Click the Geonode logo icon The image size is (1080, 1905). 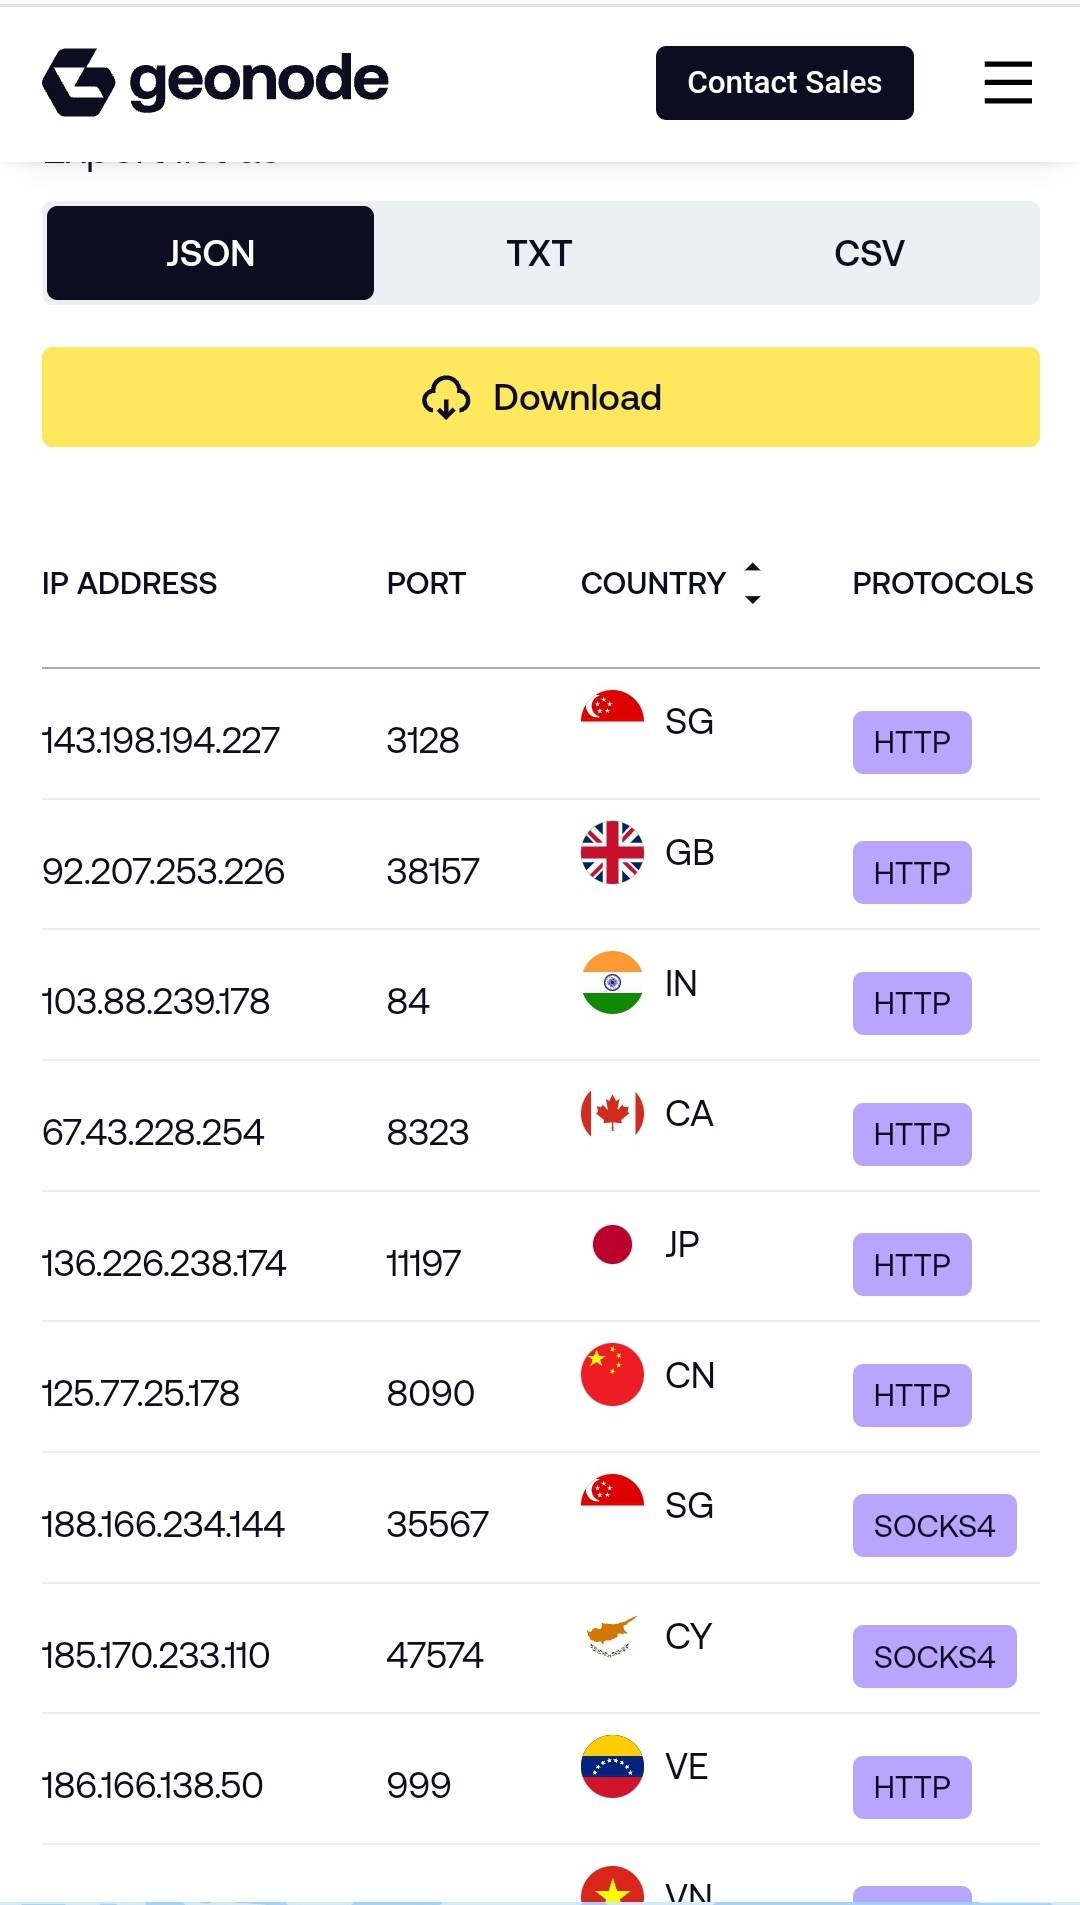click(78, 82)
